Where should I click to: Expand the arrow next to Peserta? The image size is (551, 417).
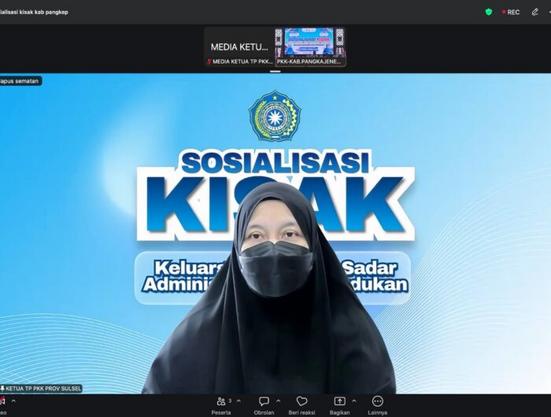tap(239, 401)
